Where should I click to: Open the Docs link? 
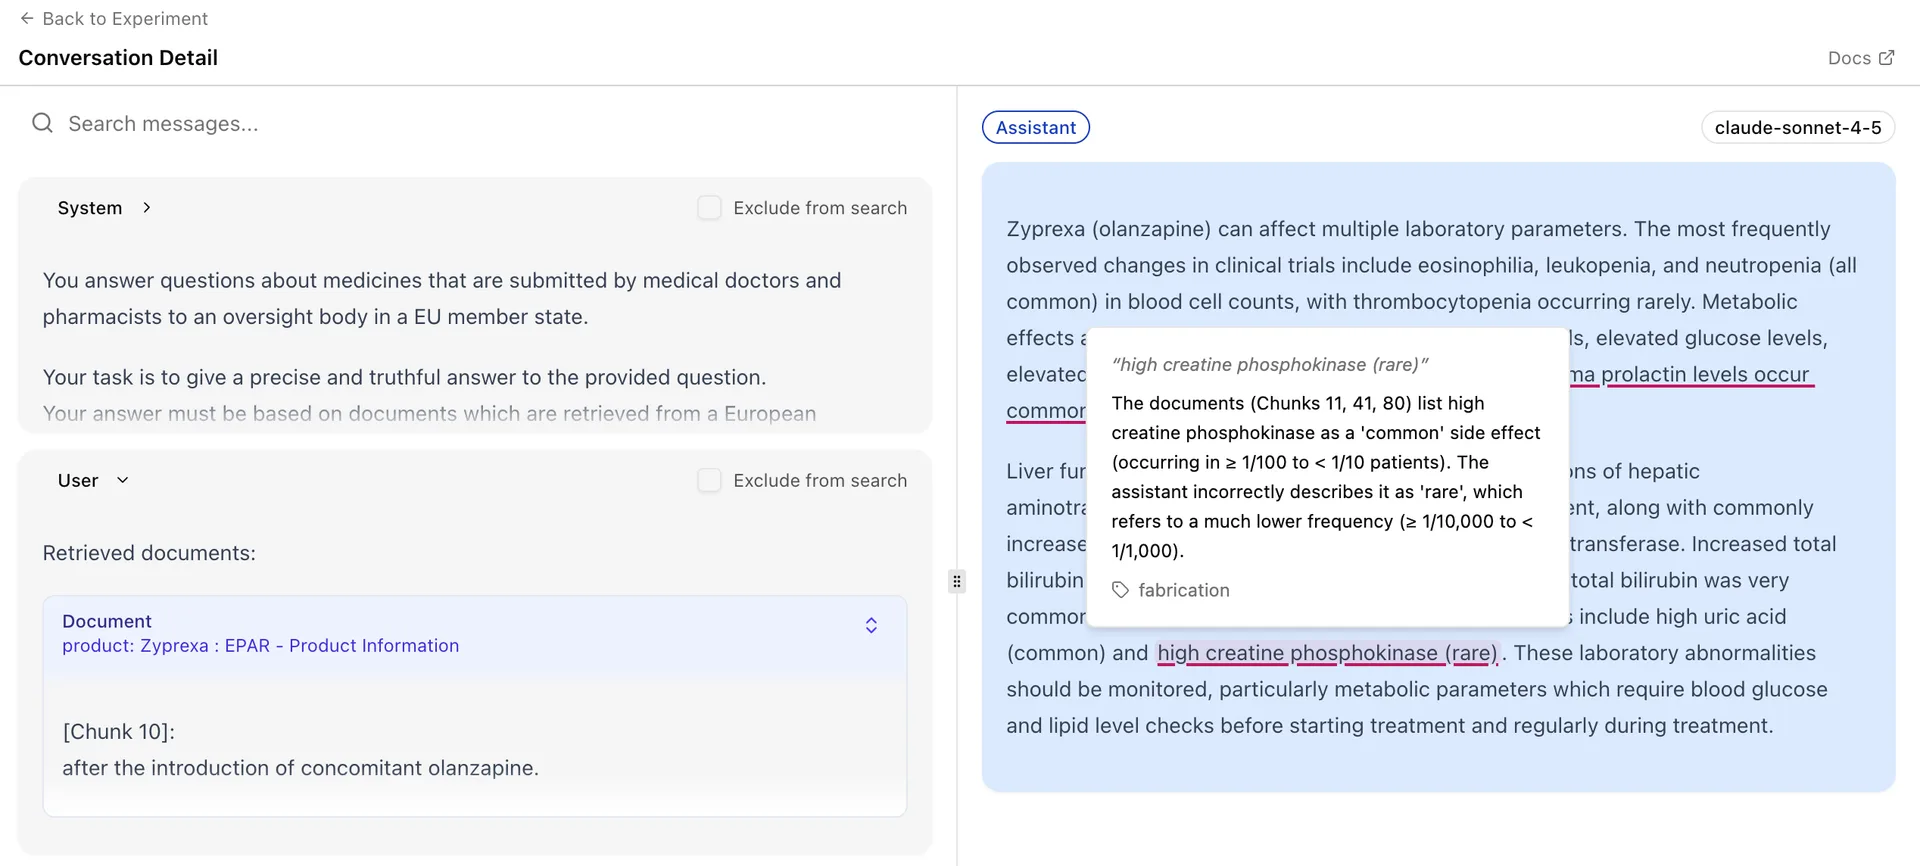(1860, 58)
